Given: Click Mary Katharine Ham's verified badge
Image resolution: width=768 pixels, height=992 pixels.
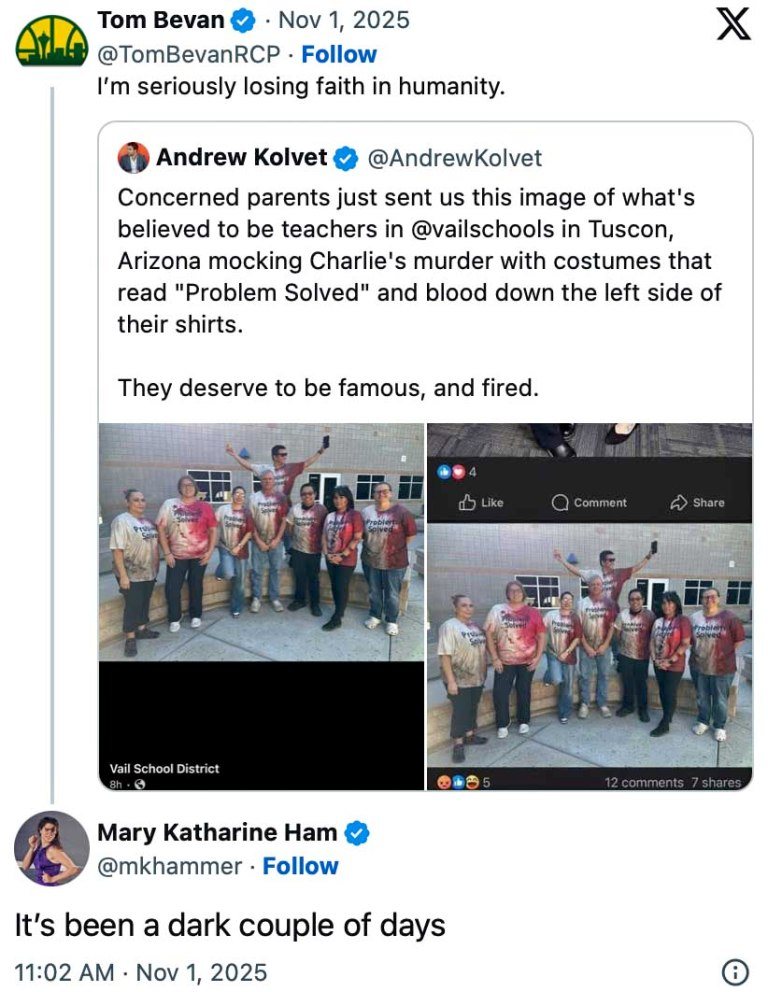Looking at the screenshot, I should 359,832.
